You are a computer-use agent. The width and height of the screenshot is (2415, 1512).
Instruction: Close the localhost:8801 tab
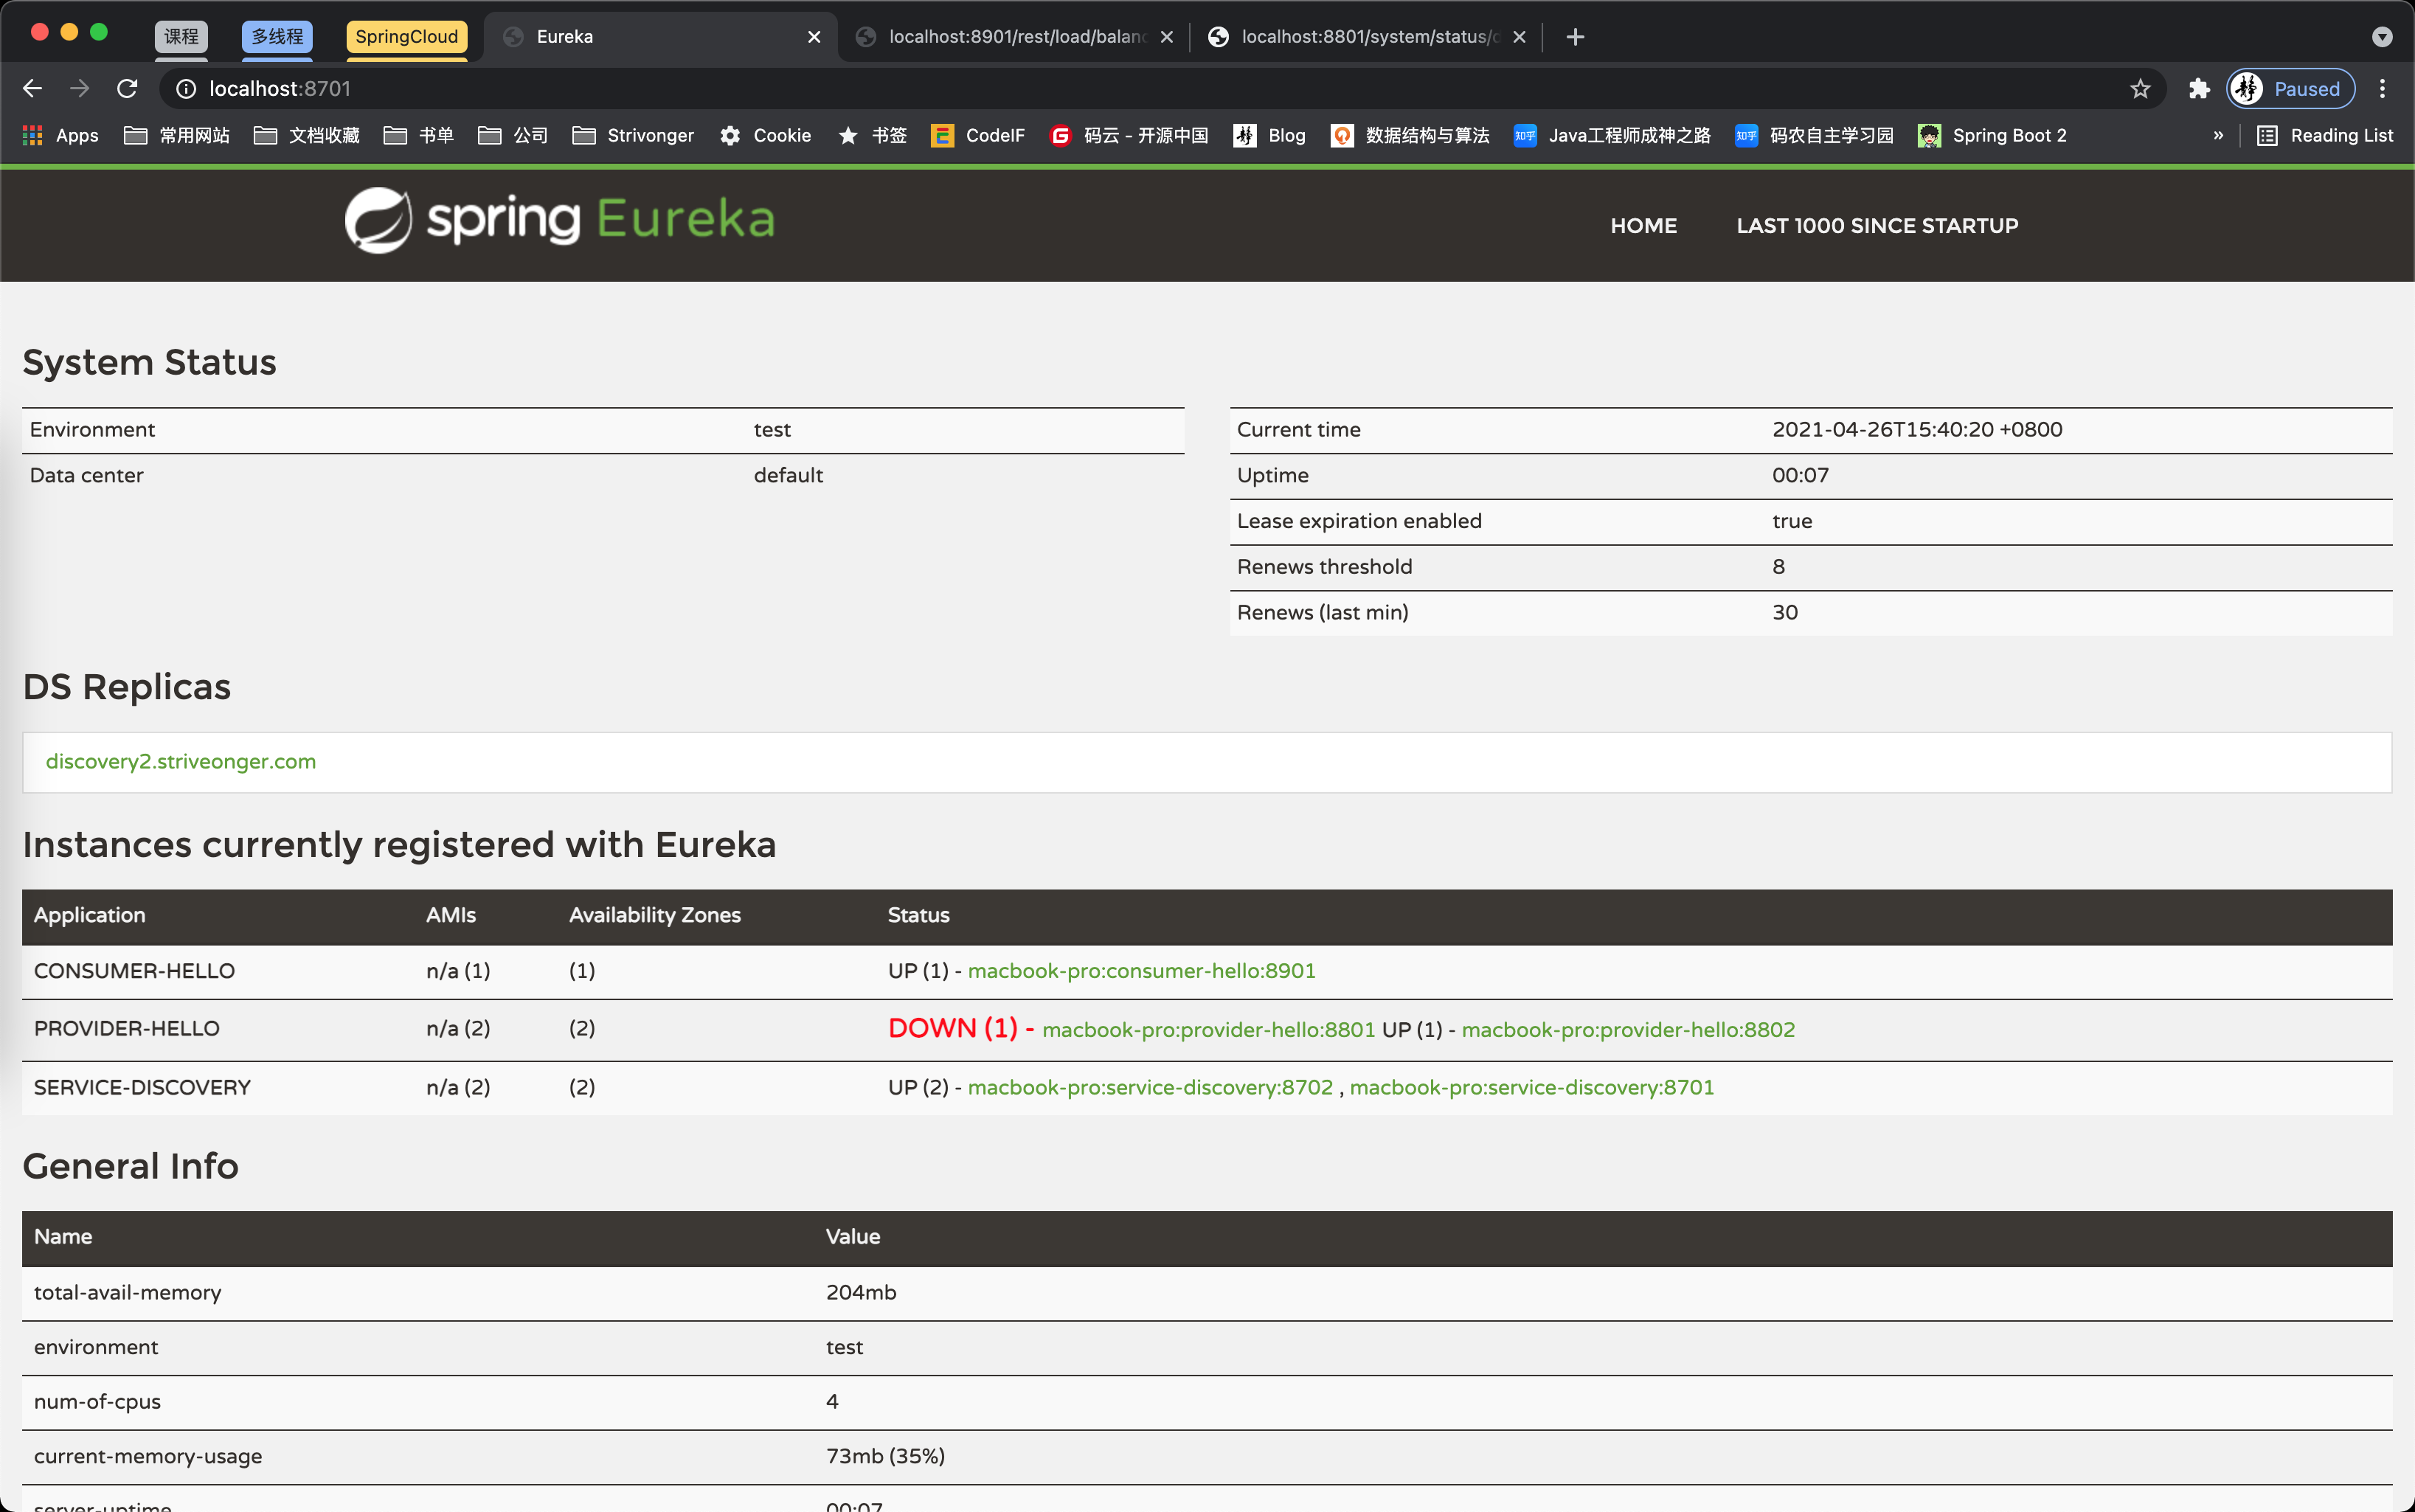point(1519,37)
